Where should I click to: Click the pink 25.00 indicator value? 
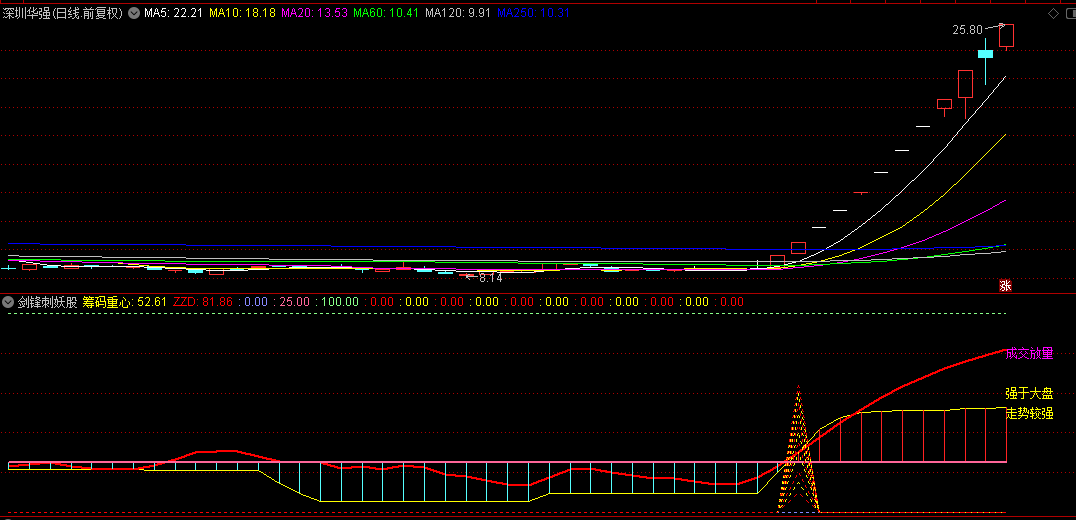coord(295,302)
